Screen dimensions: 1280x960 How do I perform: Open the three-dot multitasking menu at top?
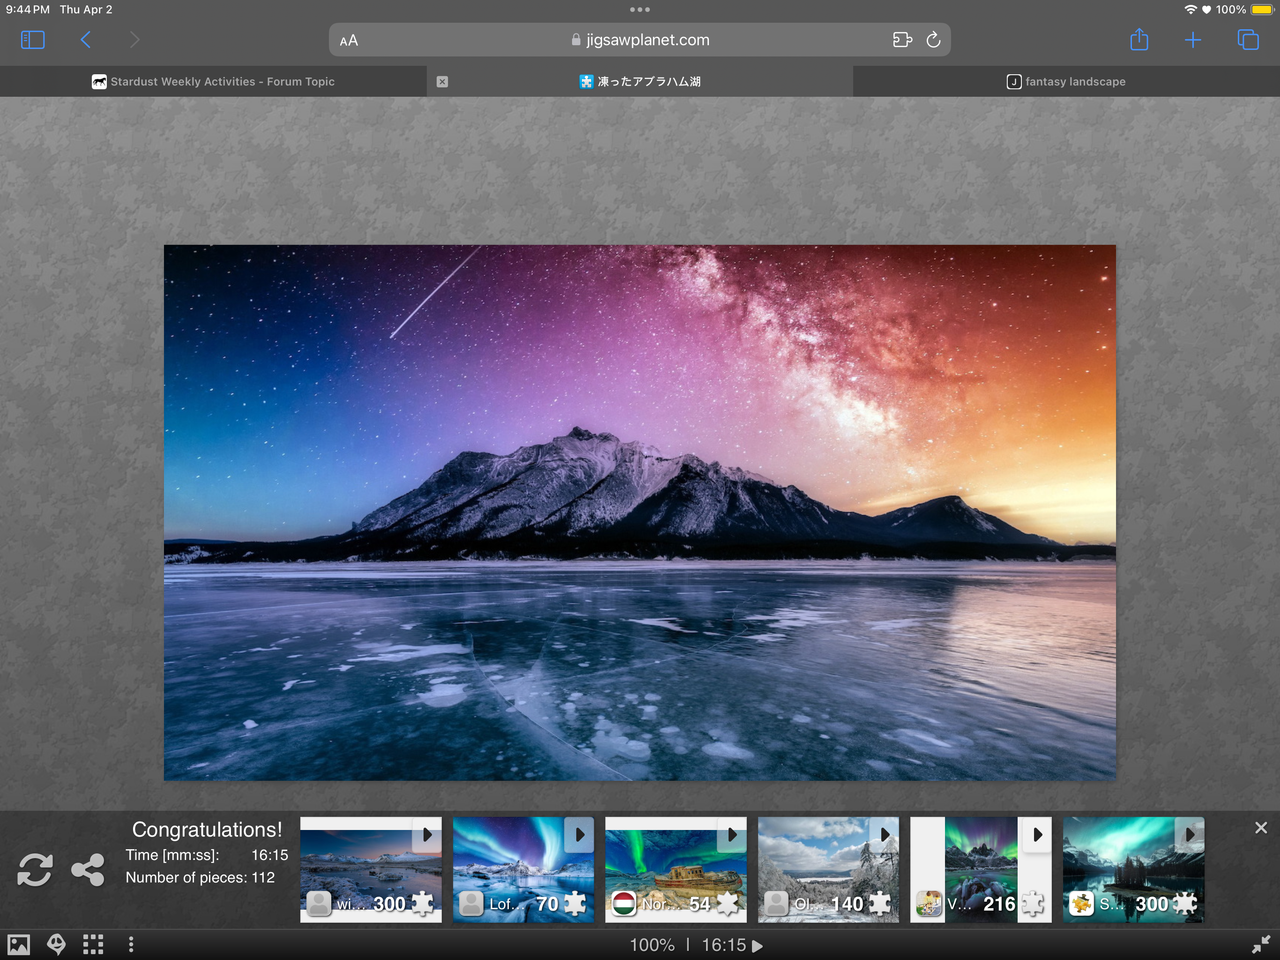pyautogui.click(x=640, y=10)
